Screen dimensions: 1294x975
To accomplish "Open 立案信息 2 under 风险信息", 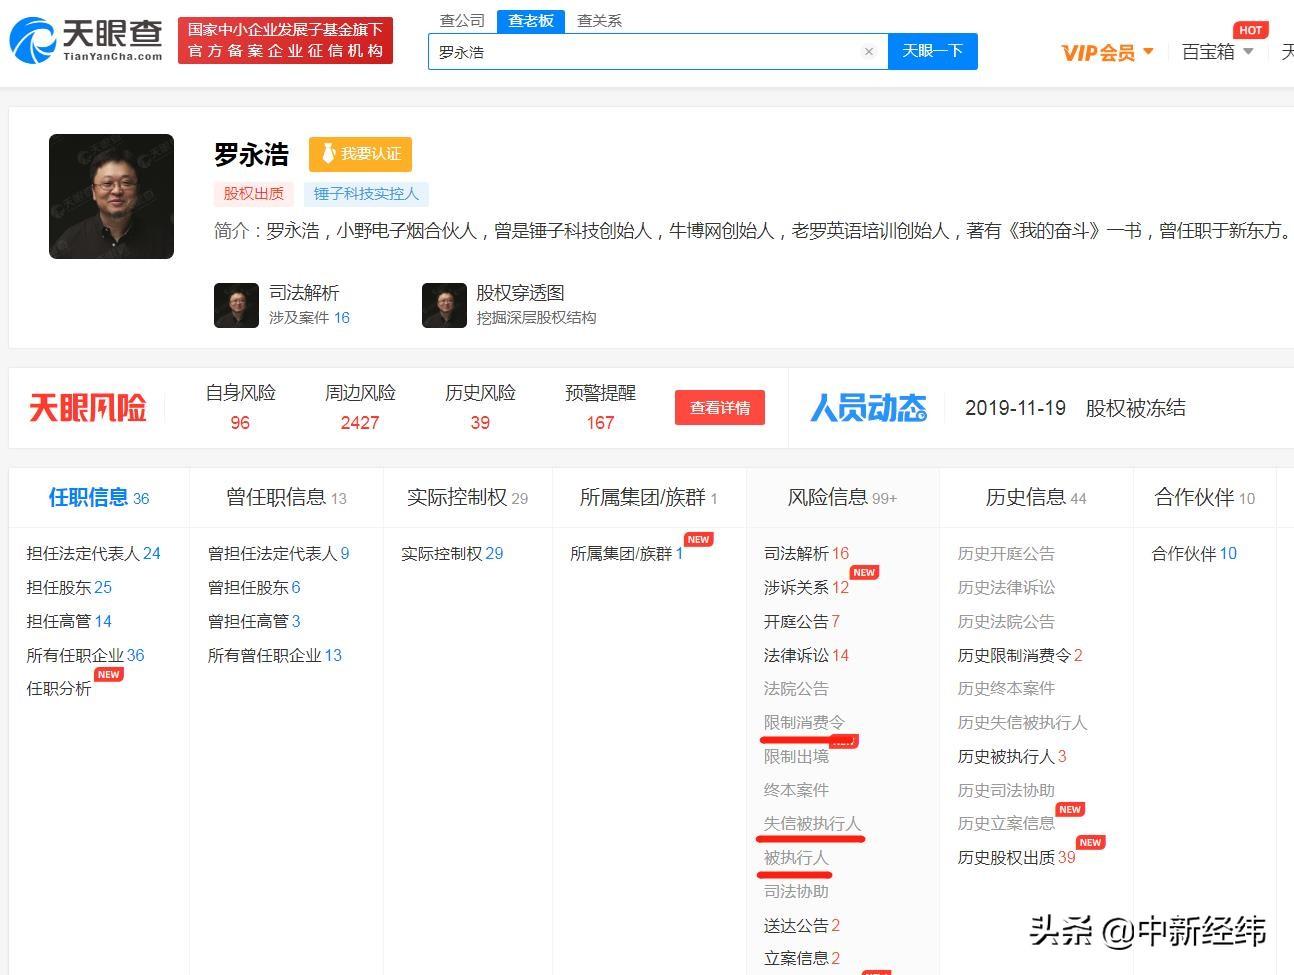I will pos(802,959).
